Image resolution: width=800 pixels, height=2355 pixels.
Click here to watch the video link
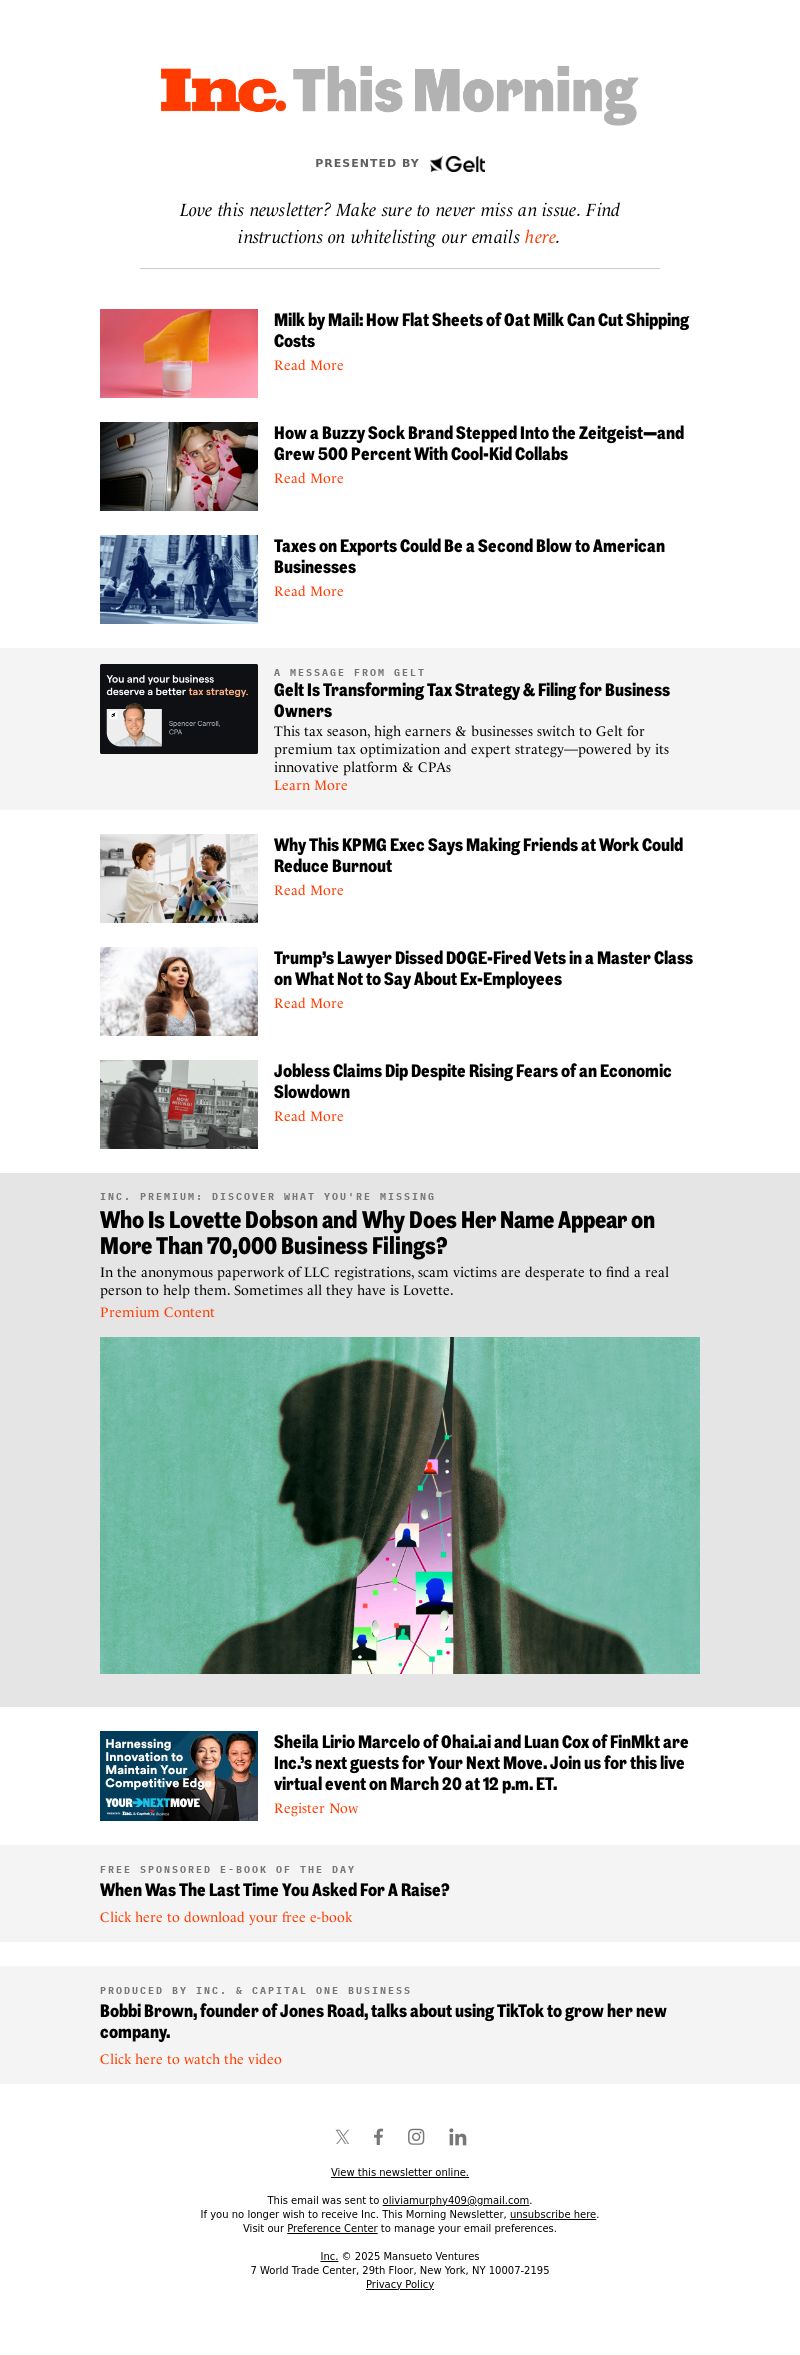tap(191, 2059)
